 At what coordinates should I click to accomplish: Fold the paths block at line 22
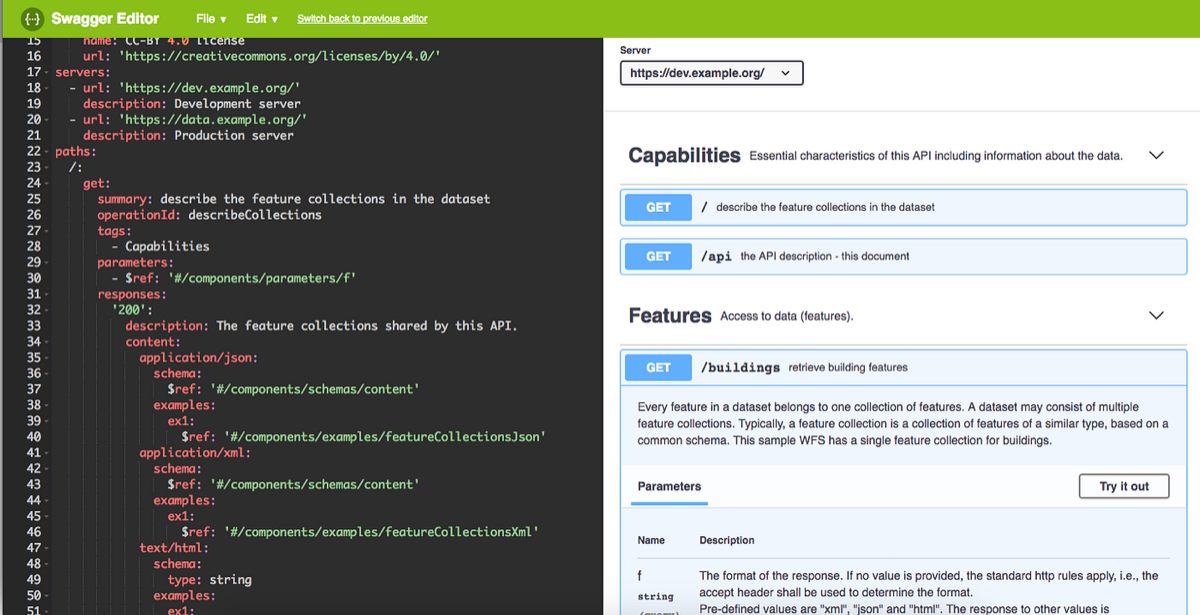48,152
